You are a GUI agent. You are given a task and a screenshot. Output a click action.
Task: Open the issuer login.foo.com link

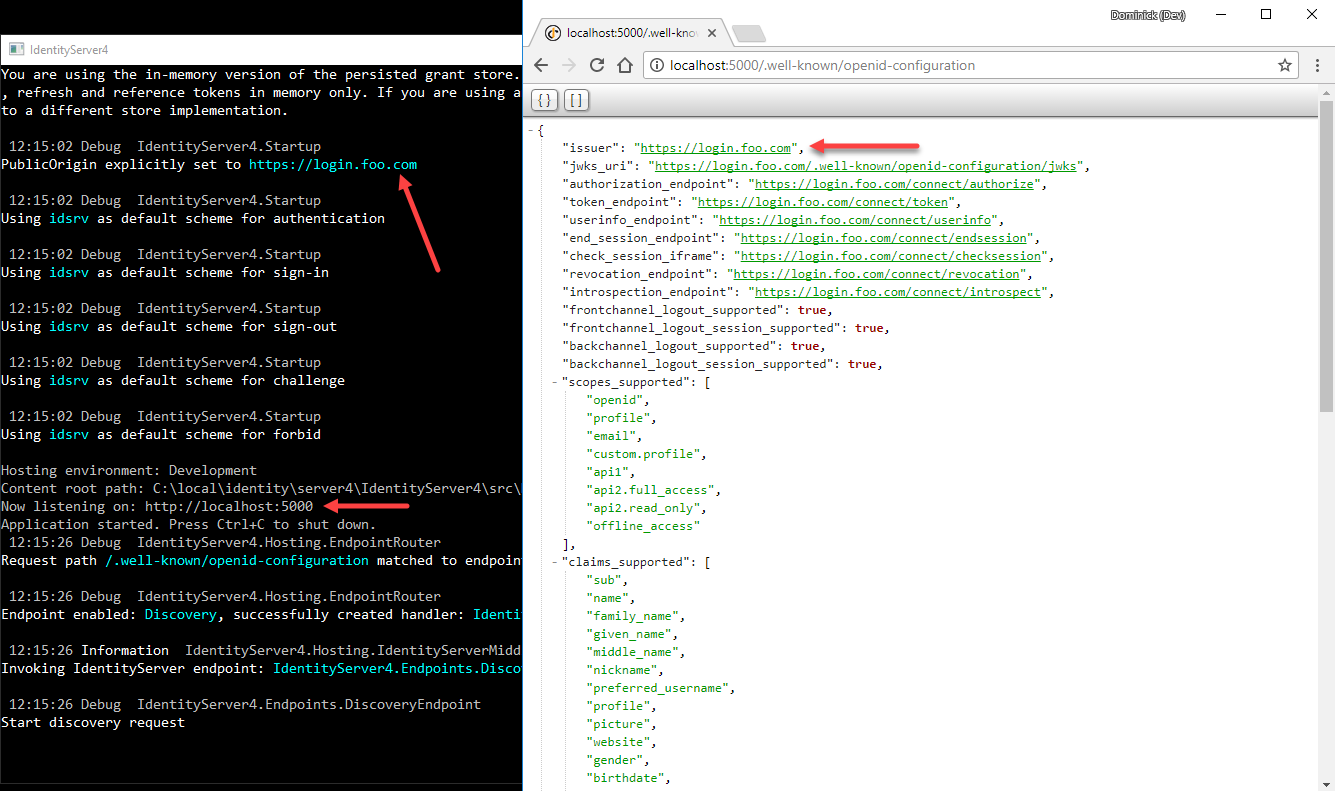[x=714, y=147]
